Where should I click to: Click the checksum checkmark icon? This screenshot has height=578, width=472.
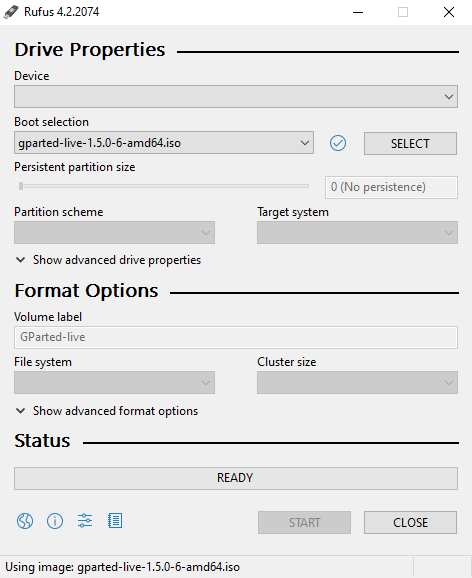338,143
